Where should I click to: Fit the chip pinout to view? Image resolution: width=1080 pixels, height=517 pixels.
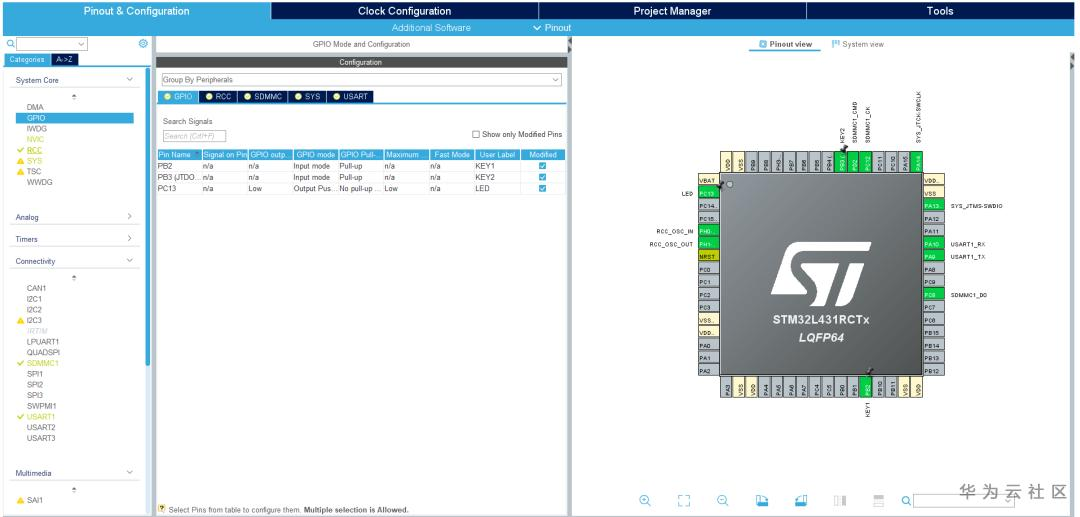(x=683, y=500)
